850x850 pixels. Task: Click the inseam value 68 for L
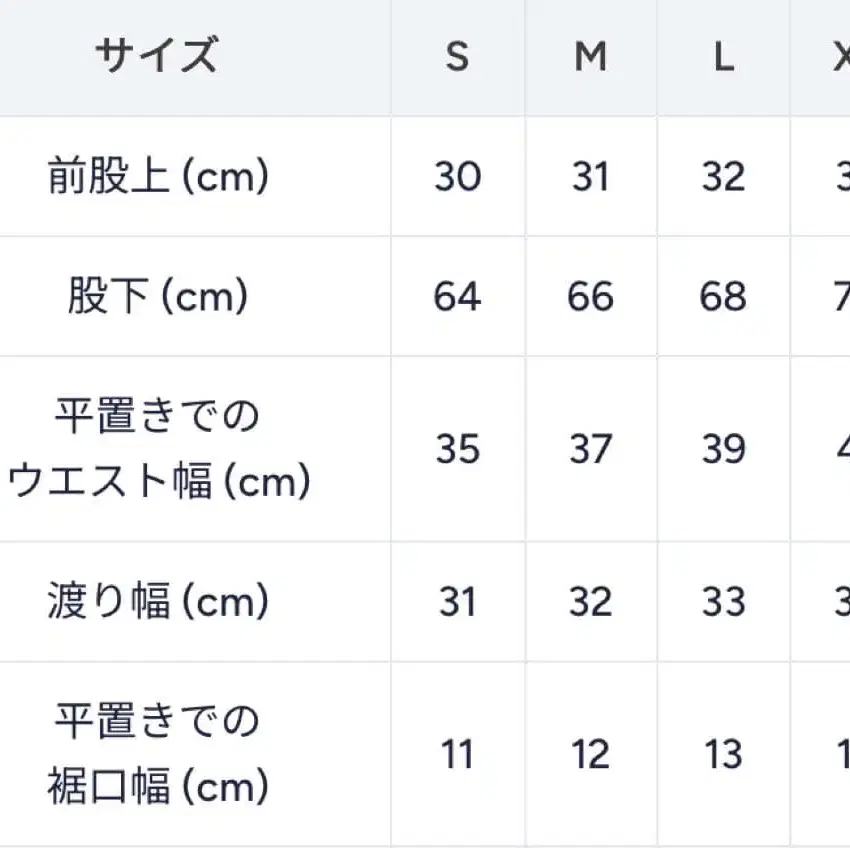(x=723, y=297)
